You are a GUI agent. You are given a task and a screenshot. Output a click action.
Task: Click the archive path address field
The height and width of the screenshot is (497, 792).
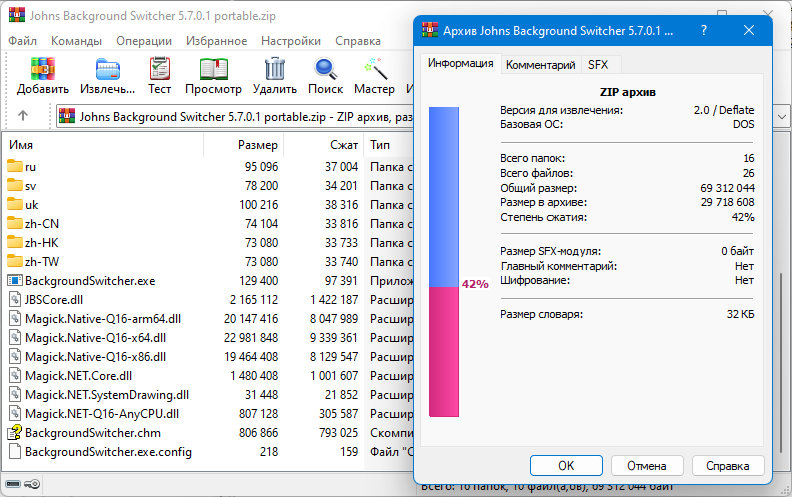click(235, 117)
